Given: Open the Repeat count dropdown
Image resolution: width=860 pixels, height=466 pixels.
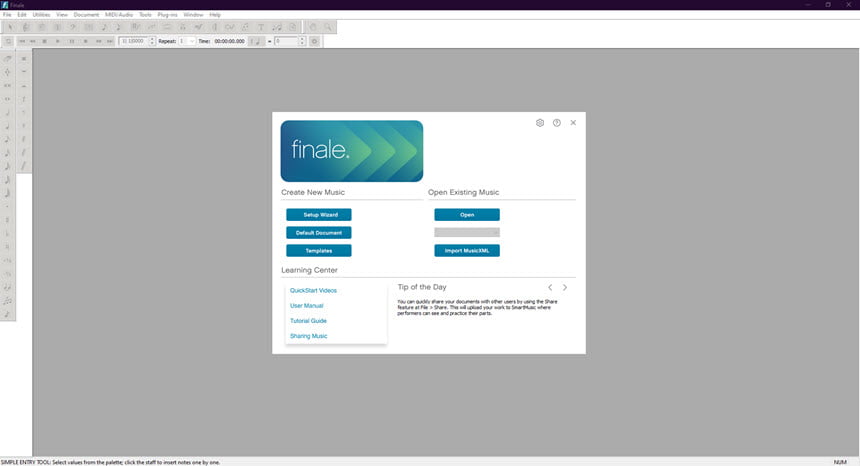Looking at the screenshot, I should 187,41.
